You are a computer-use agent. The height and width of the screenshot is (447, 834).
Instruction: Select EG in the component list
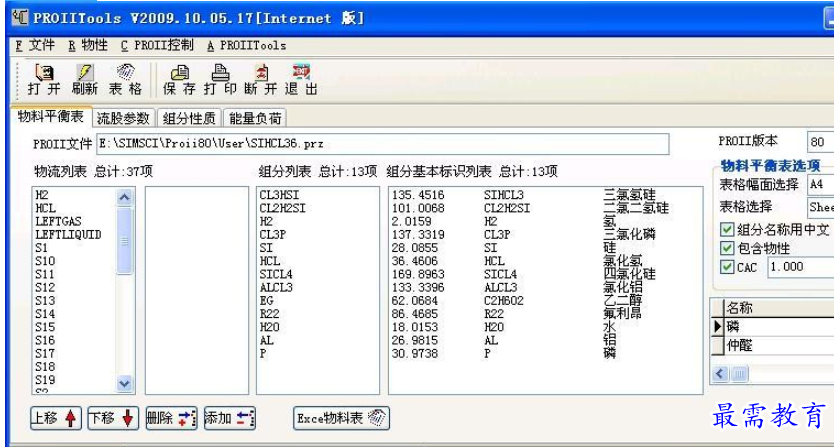point(266,301)
